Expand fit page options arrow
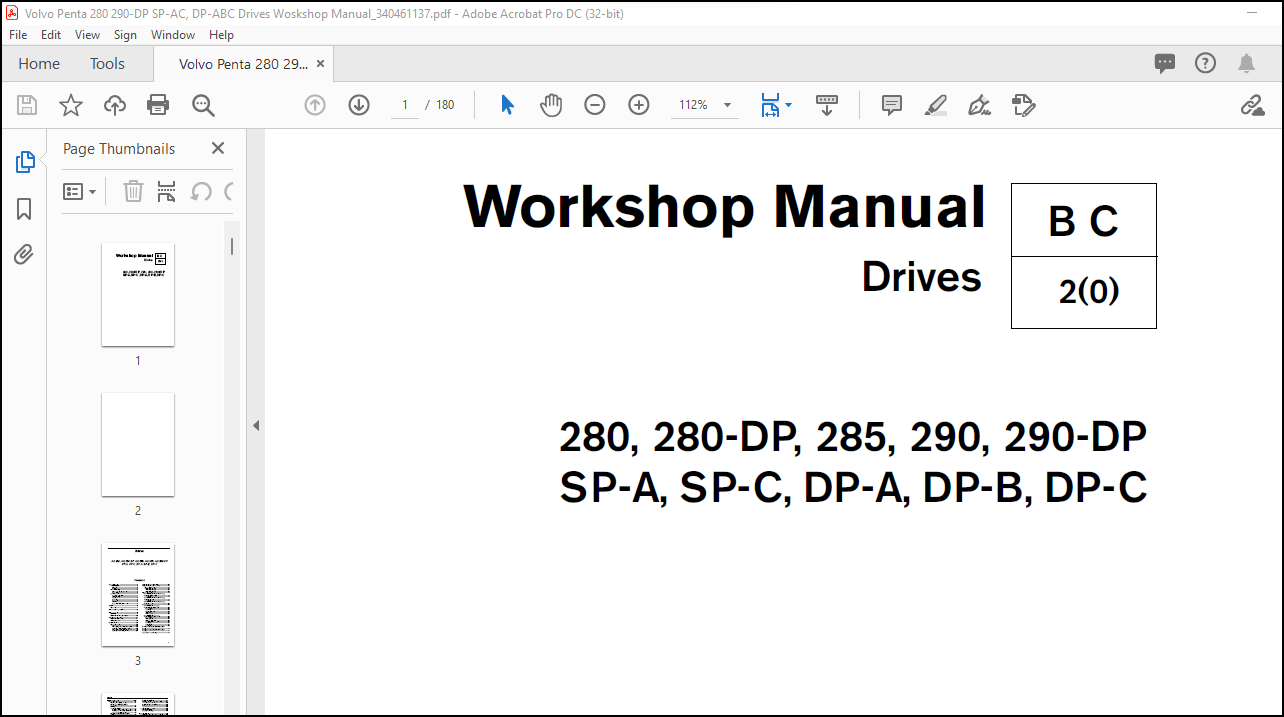Screen dimensions: 1284x717 (x=788, y=105)
